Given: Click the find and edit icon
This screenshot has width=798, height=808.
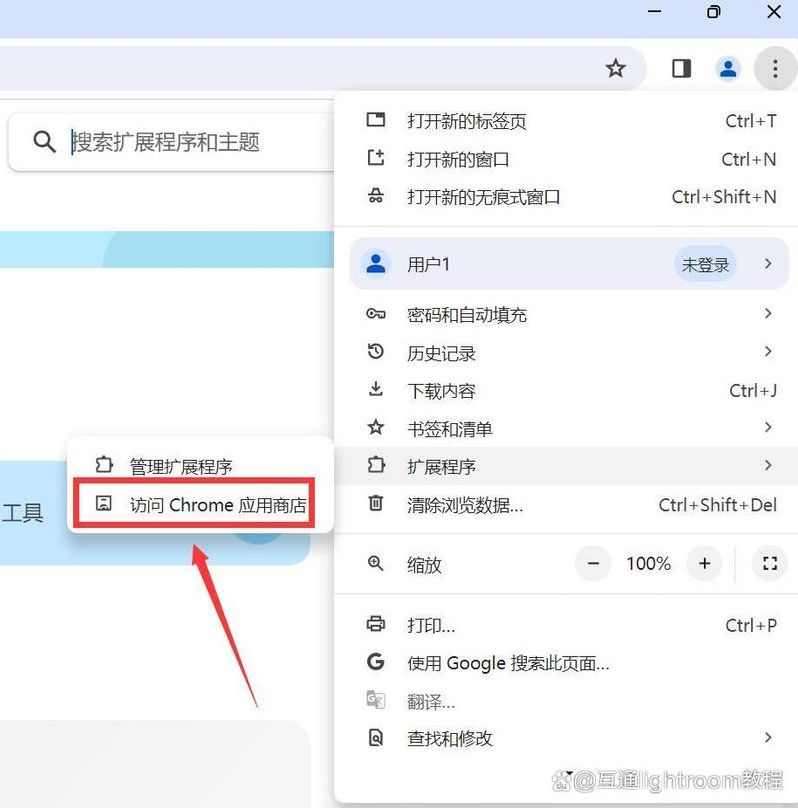Looking at the screenshot, I should pos(376,737).
